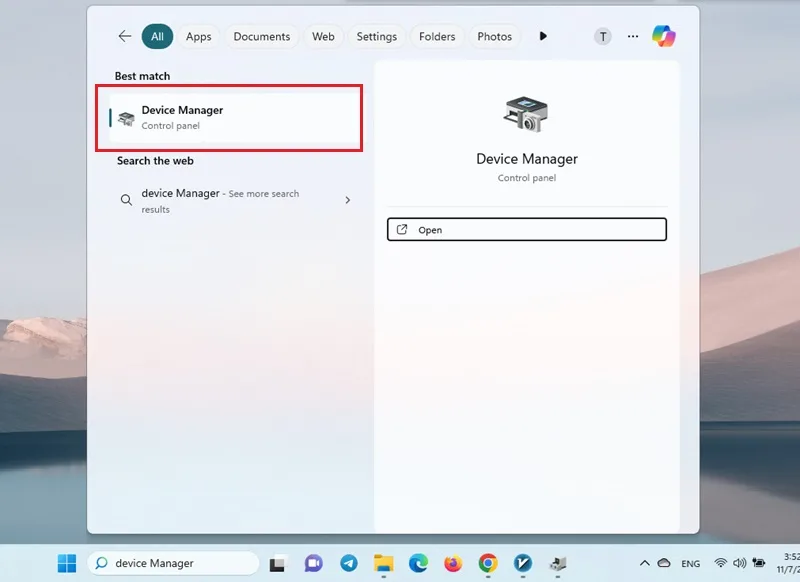
Task: Click the 'Control panel' label in the preview pane
Action: coord(527,178)
